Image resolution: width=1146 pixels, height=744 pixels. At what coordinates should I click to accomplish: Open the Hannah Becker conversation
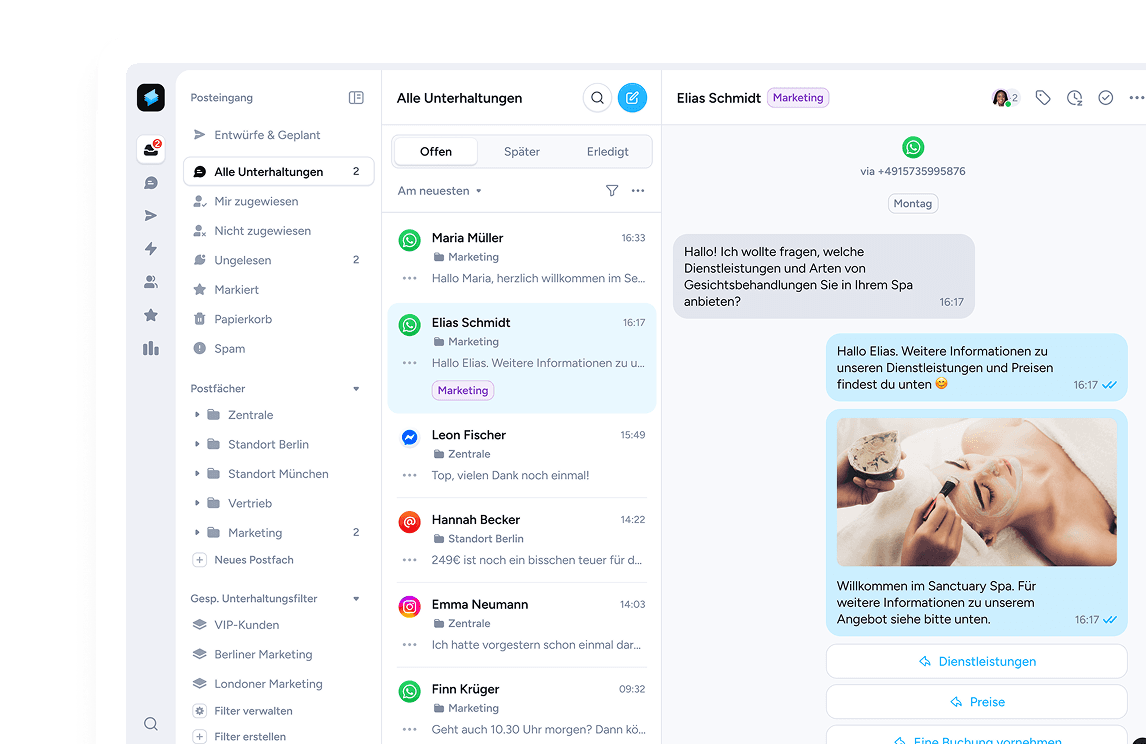[521, 540]
